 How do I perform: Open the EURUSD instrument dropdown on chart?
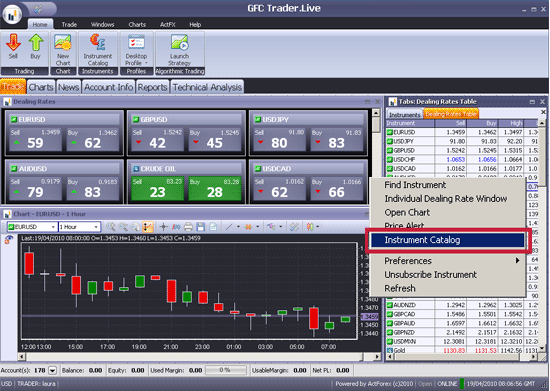[x=53, y=227]
